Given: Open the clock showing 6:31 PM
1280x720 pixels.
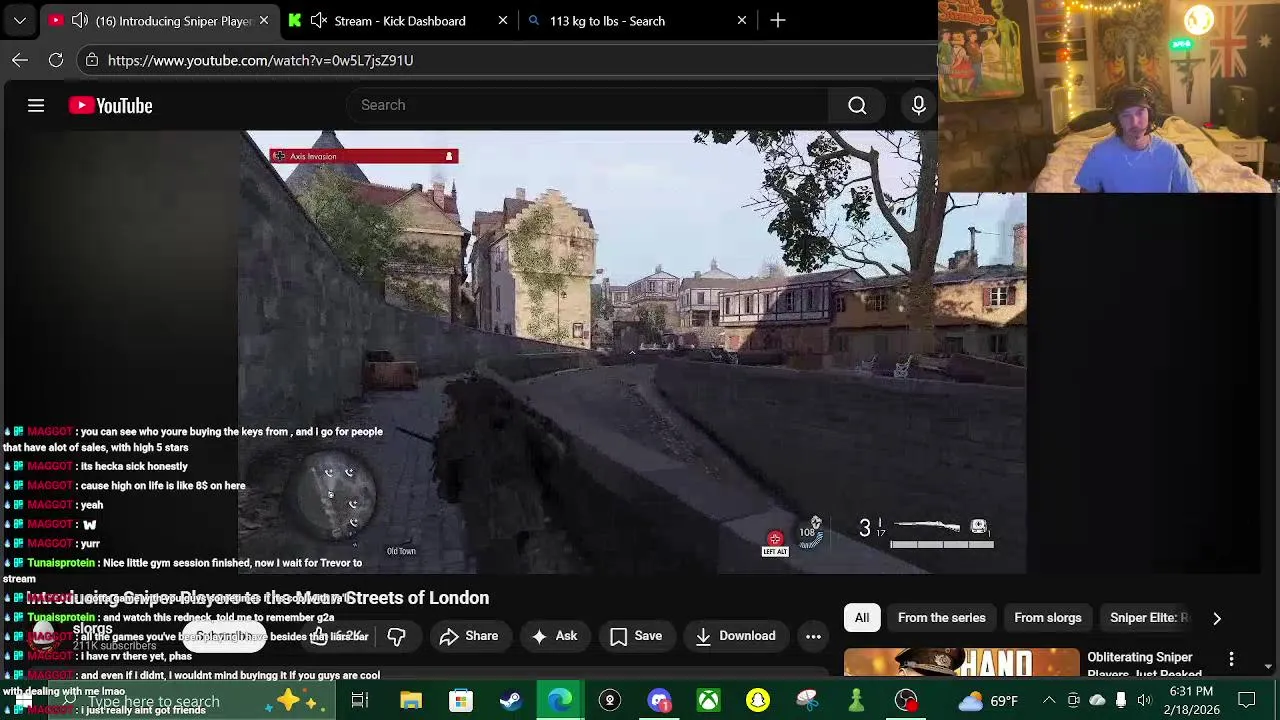Looking at the screenshot, I should point(1190,701).
